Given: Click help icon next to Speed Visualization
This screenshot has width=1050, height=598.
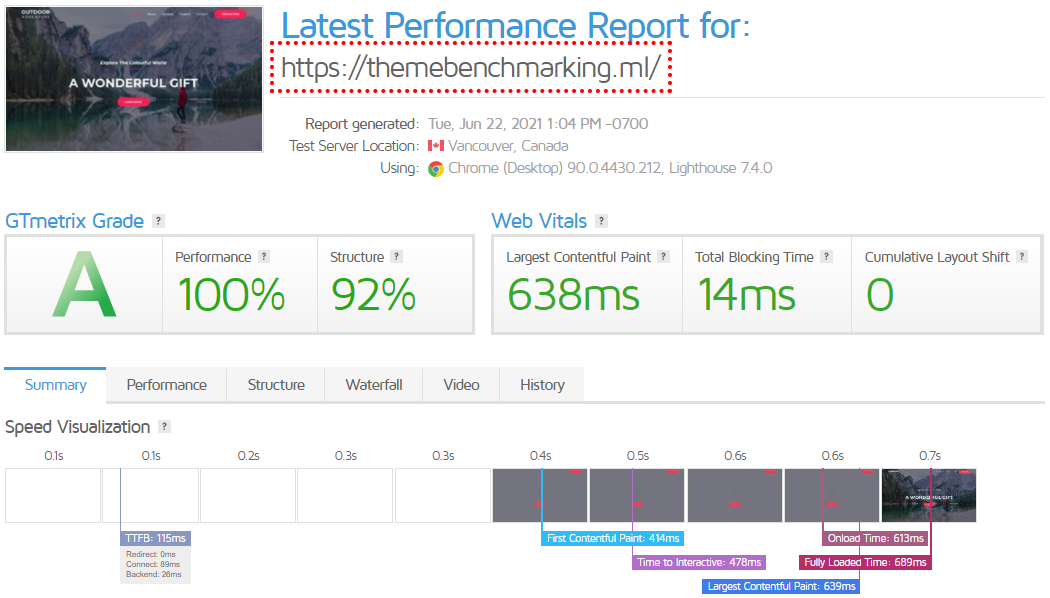Looking at the screenshot, I should pyautogui.click(x=164, y=427).
